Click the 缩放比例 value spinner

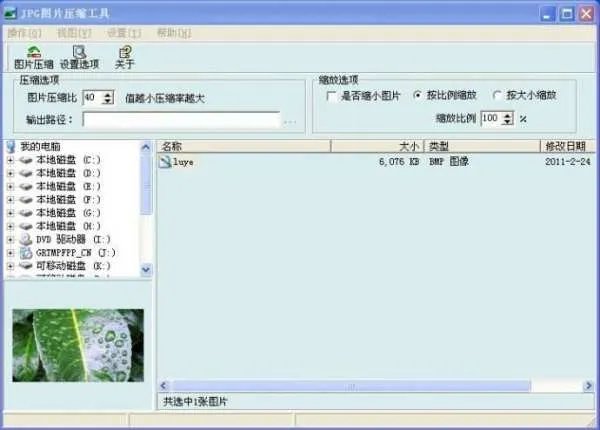coord(507,118)
